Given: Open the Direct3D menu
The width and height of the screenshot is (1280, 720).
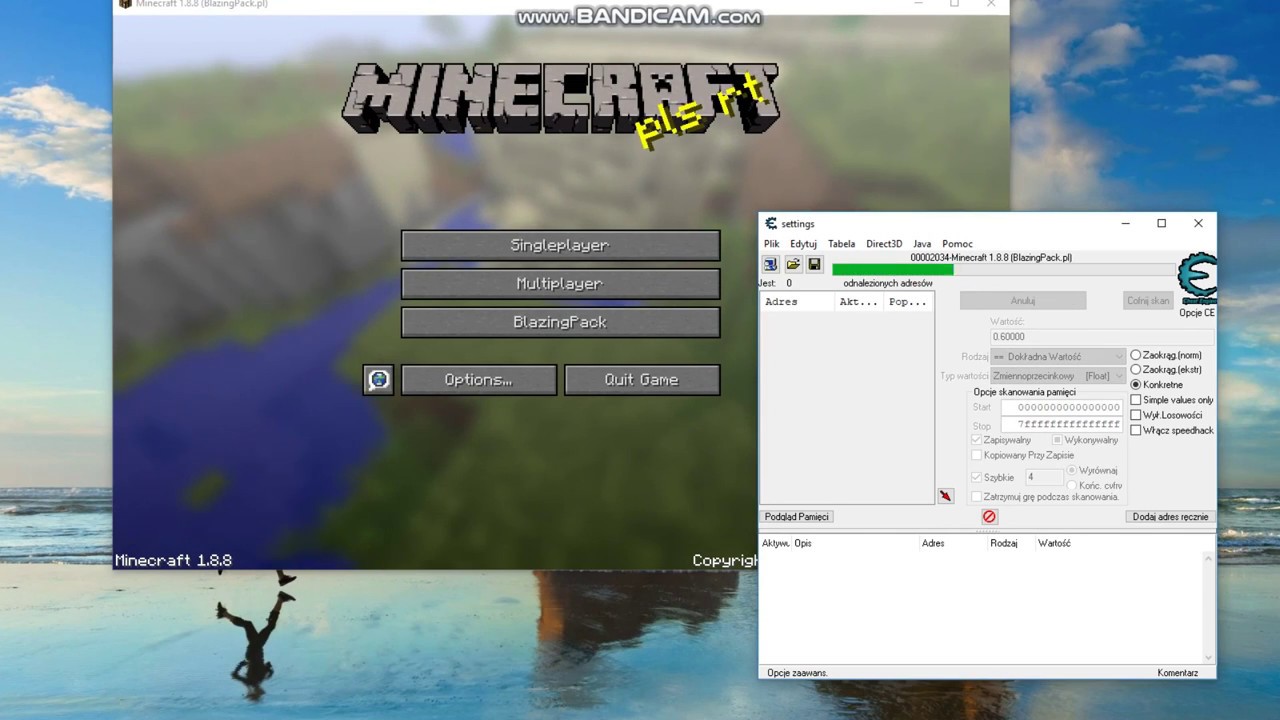Looking at the screenshot, I should 884,244.
